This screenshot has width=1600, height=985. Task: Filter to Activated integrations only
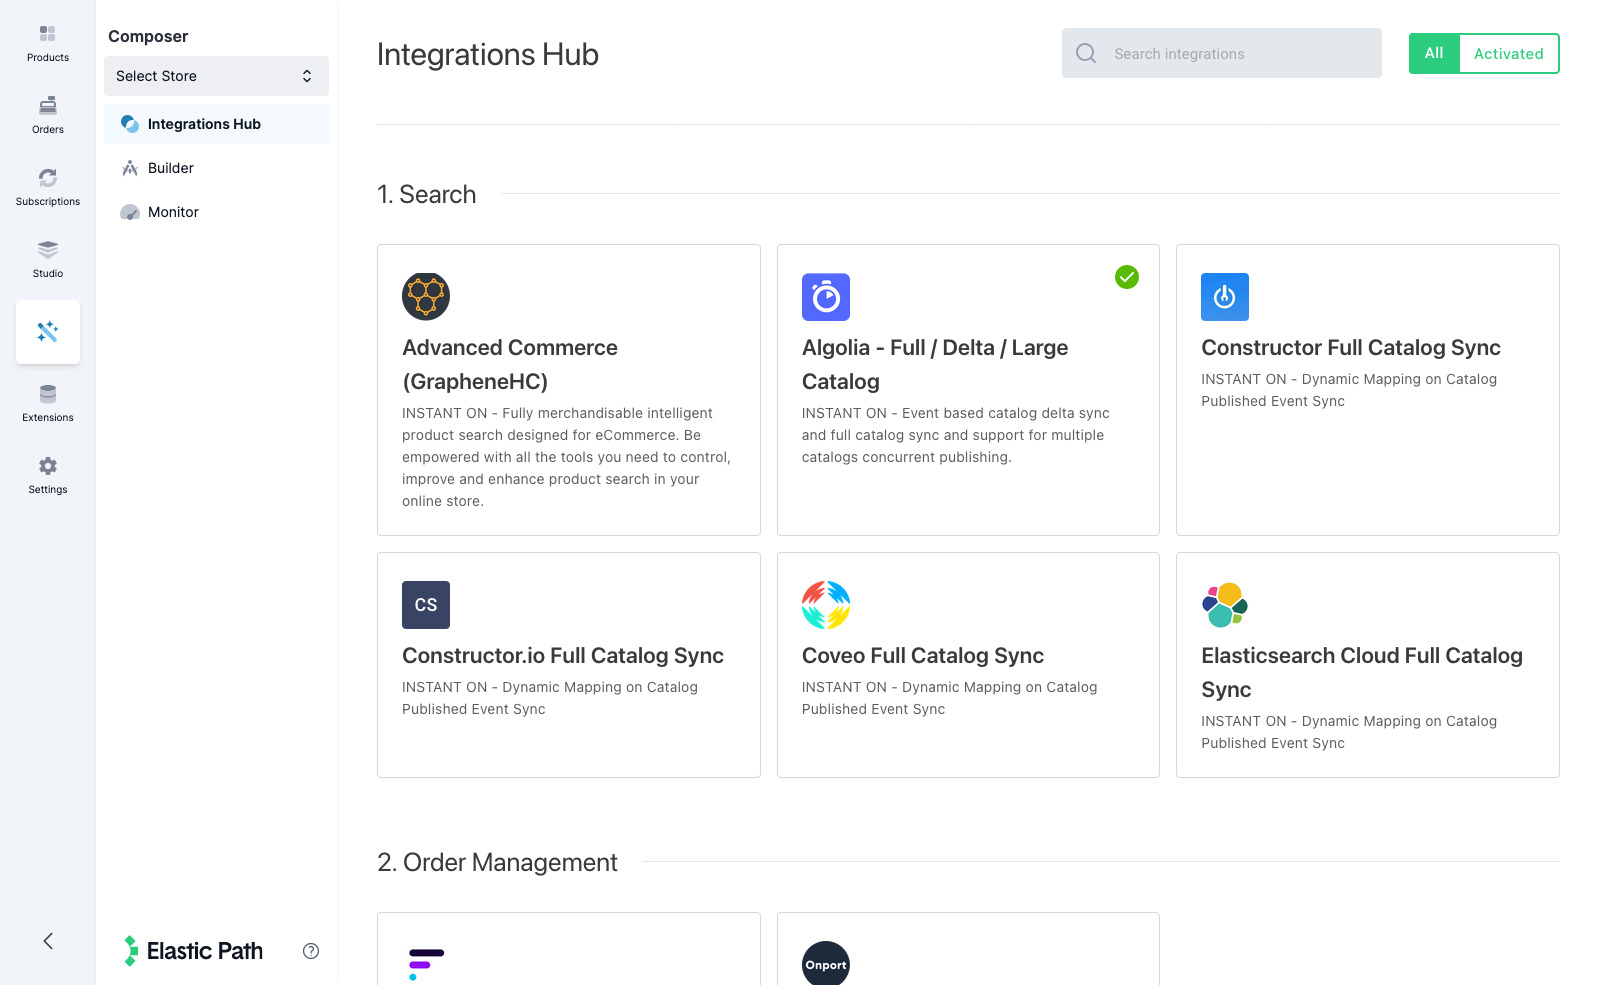pos(1508,54)
